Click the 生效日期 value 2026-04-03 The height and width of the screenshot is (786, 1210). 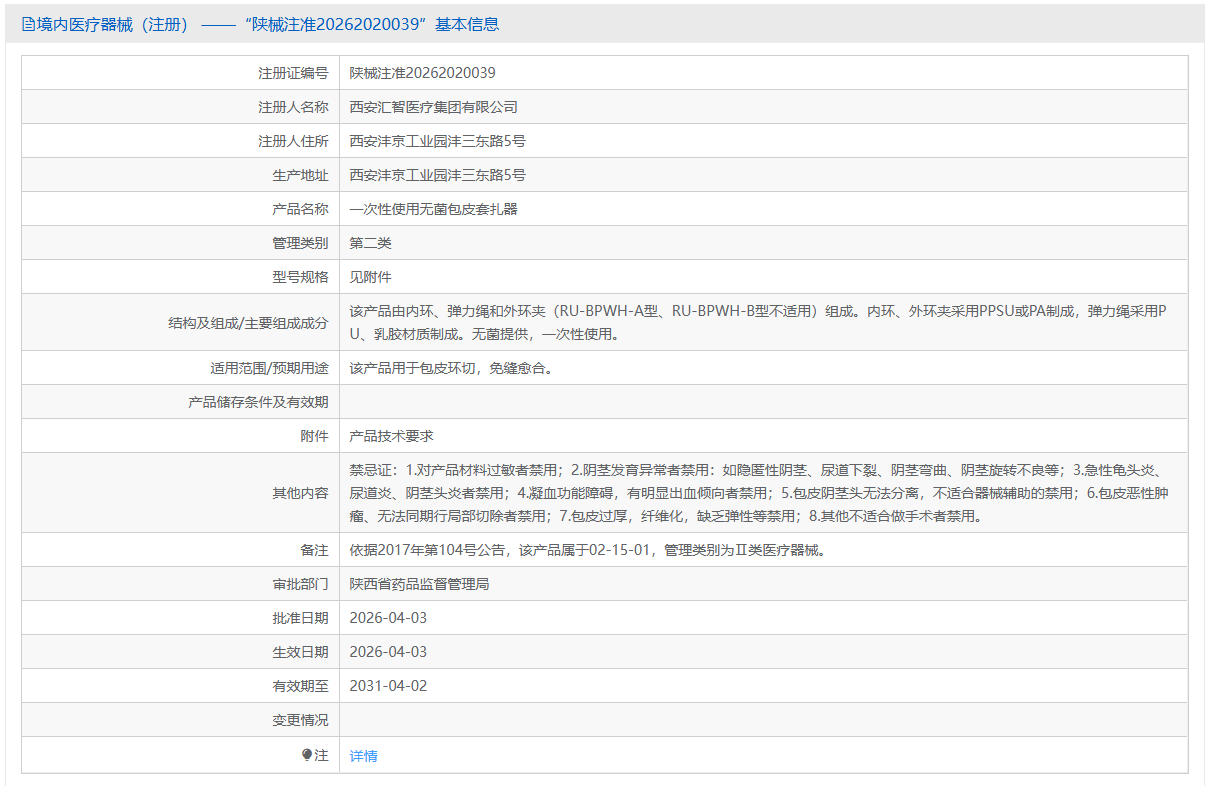388,652
